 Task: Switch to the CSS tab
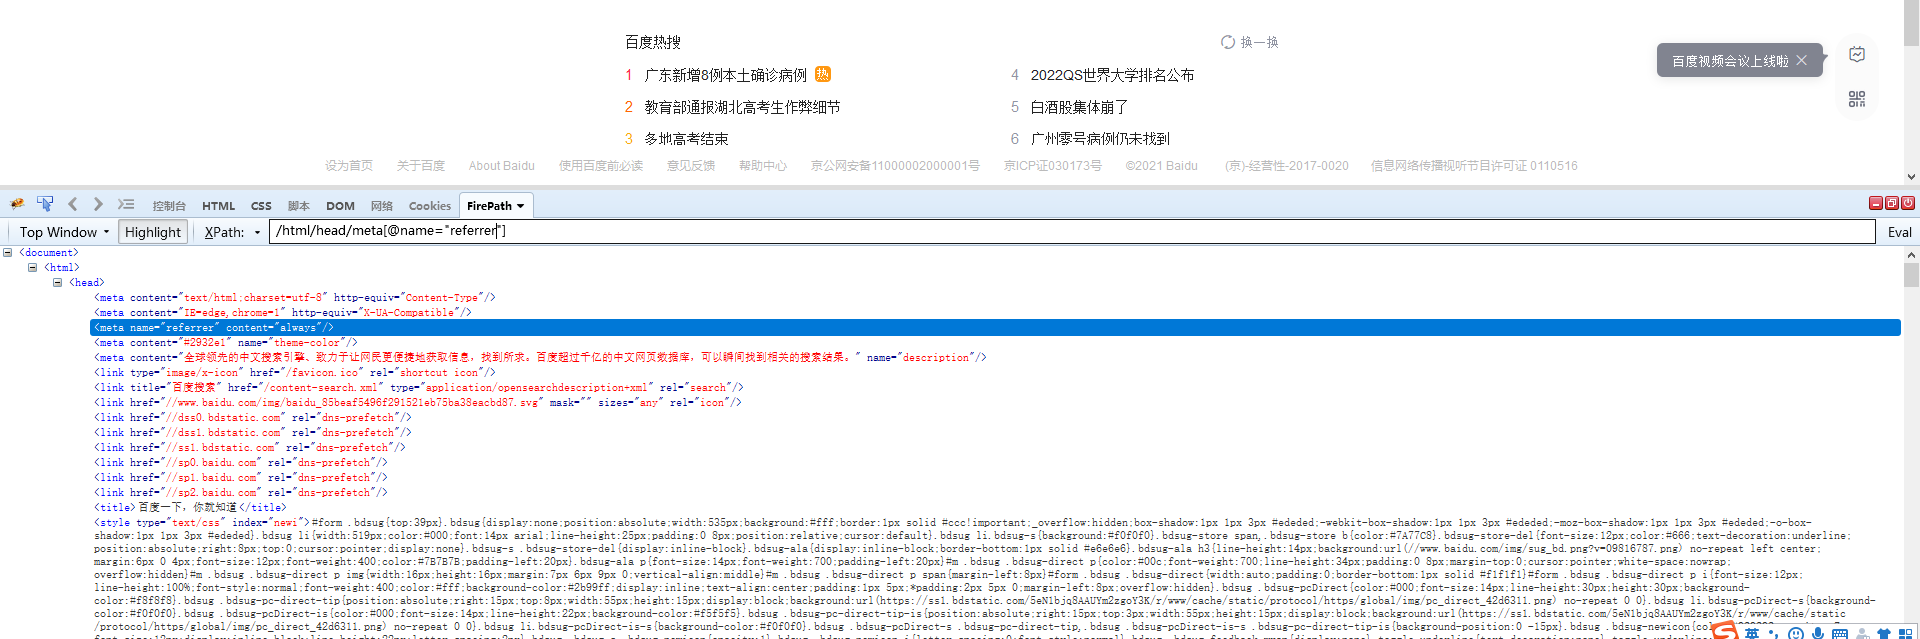point(261,206)
